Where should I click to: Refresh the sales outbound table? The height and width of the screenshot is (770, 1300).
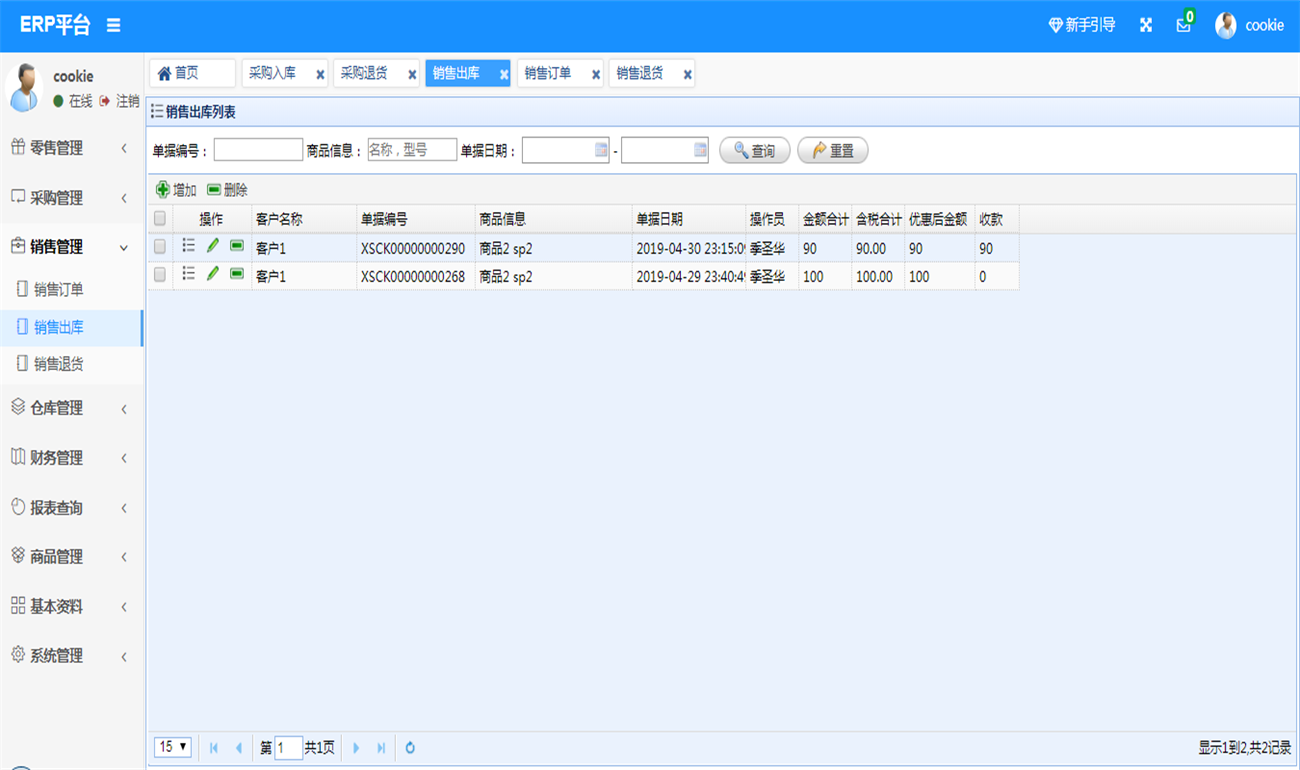click(x=410, y=748)
